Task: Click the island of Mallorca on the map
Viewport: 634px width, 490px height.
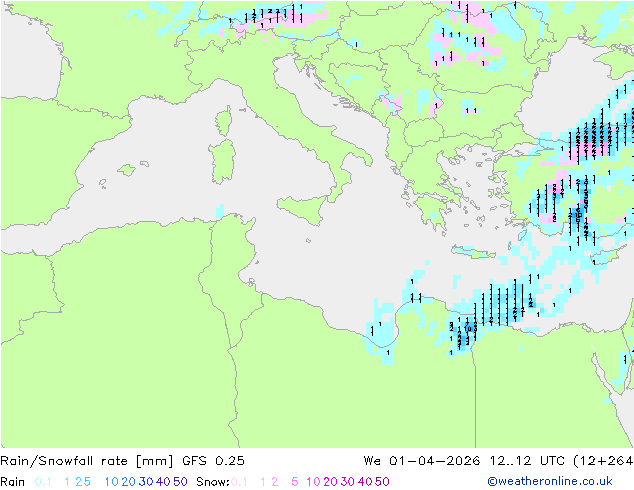Action: (x=127, y=170)
